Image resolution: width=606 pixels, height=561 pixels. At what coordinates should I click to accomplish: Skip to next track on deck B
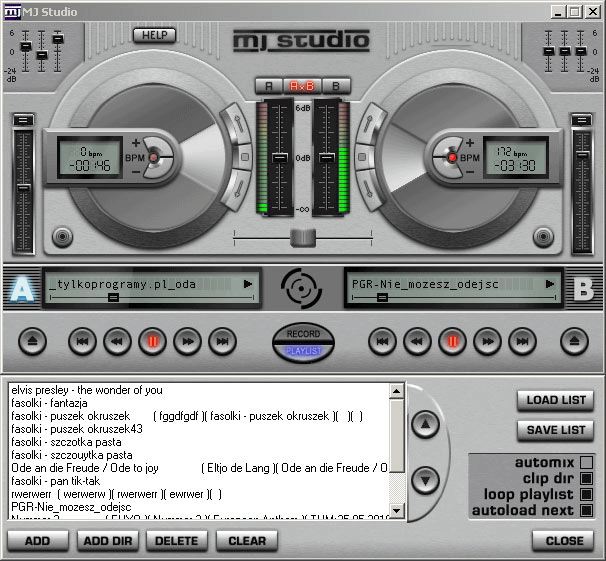point(523,341)
